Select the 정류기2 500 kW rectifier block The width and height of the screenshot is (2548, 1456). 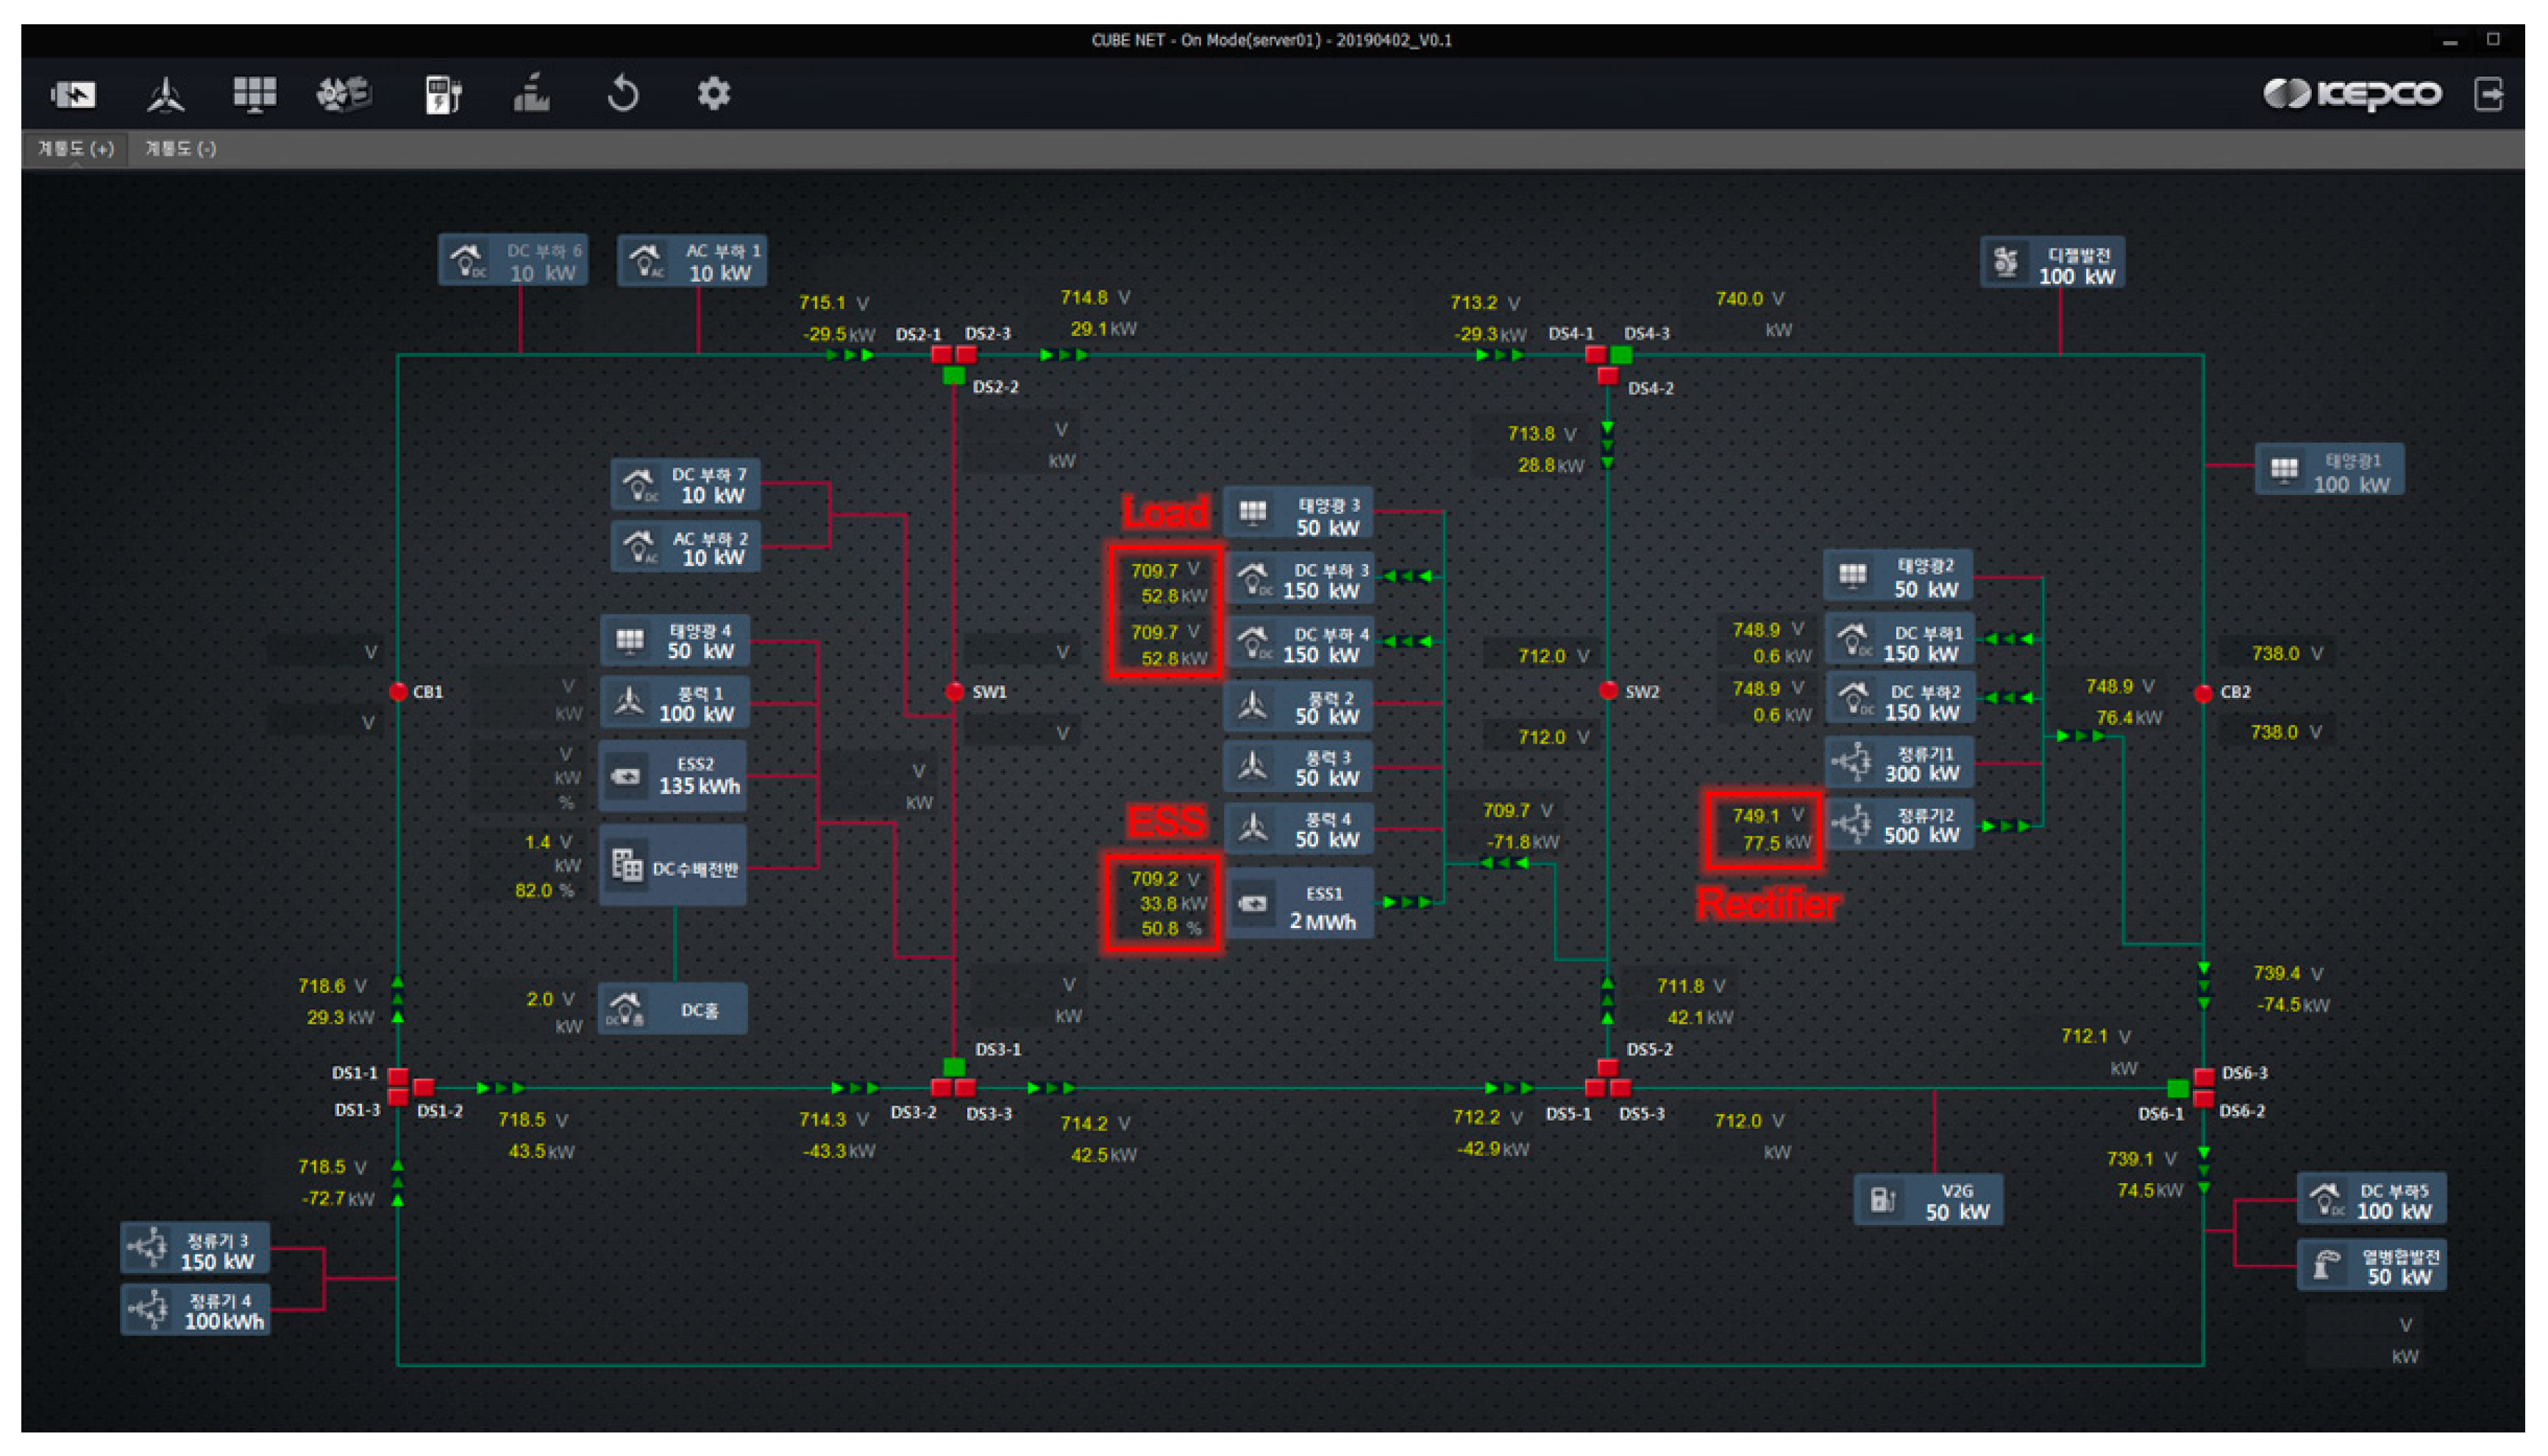pyautogui.click(x=1899, y=825)
